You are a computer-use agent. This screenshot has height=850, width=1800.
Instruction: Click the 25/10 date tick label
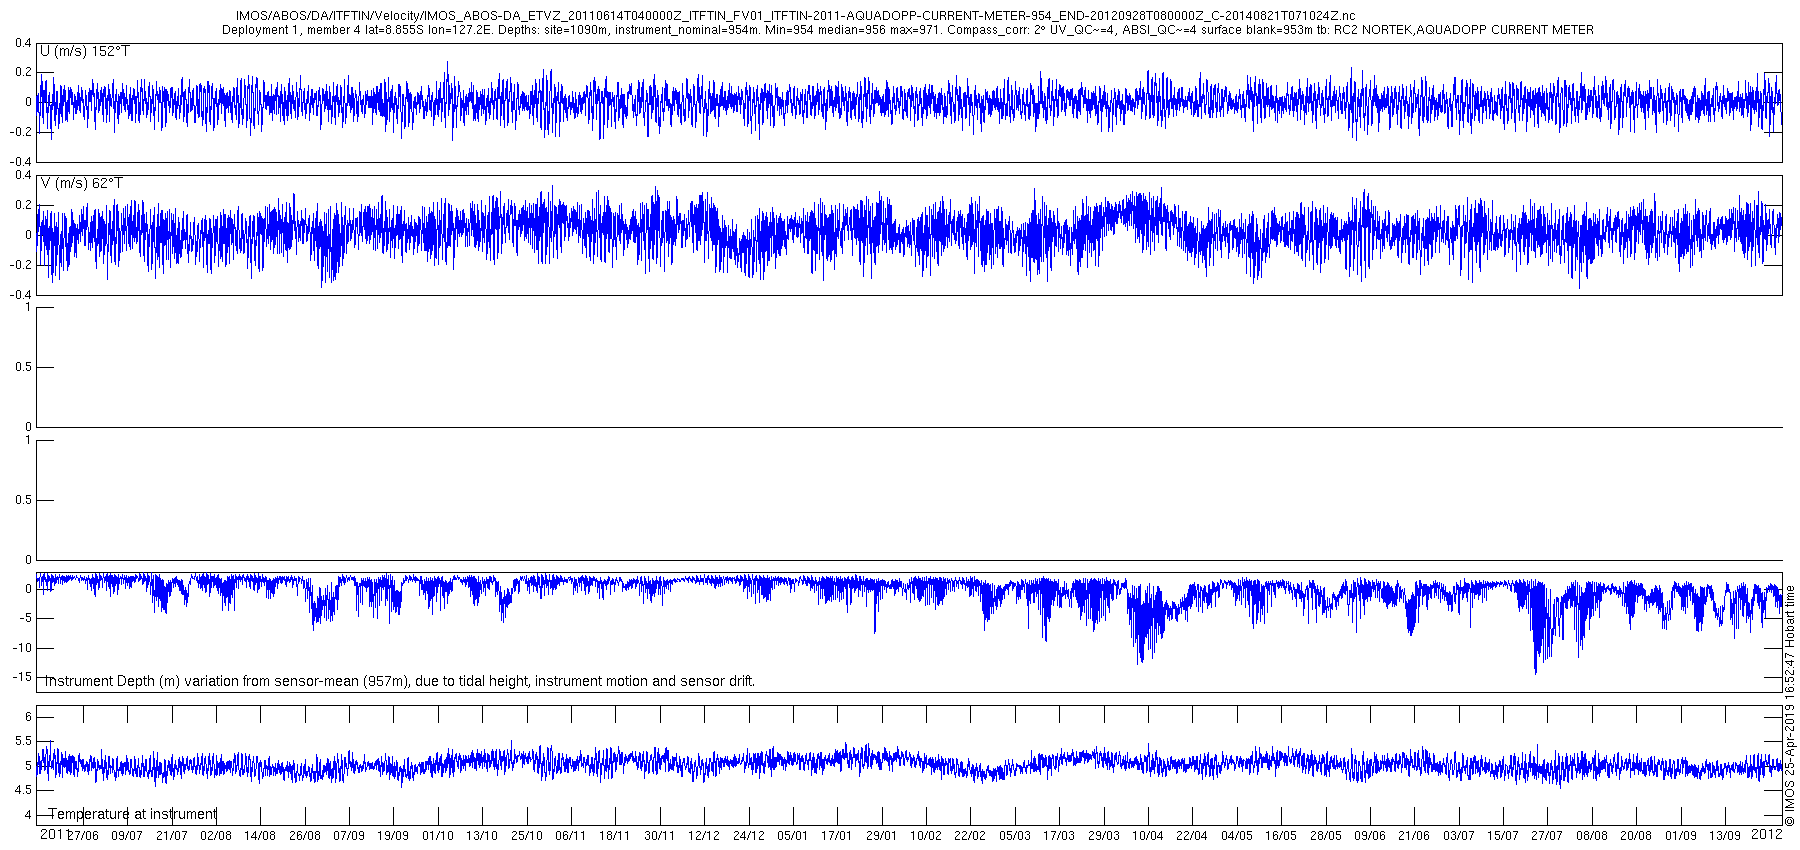coord(527,836)
